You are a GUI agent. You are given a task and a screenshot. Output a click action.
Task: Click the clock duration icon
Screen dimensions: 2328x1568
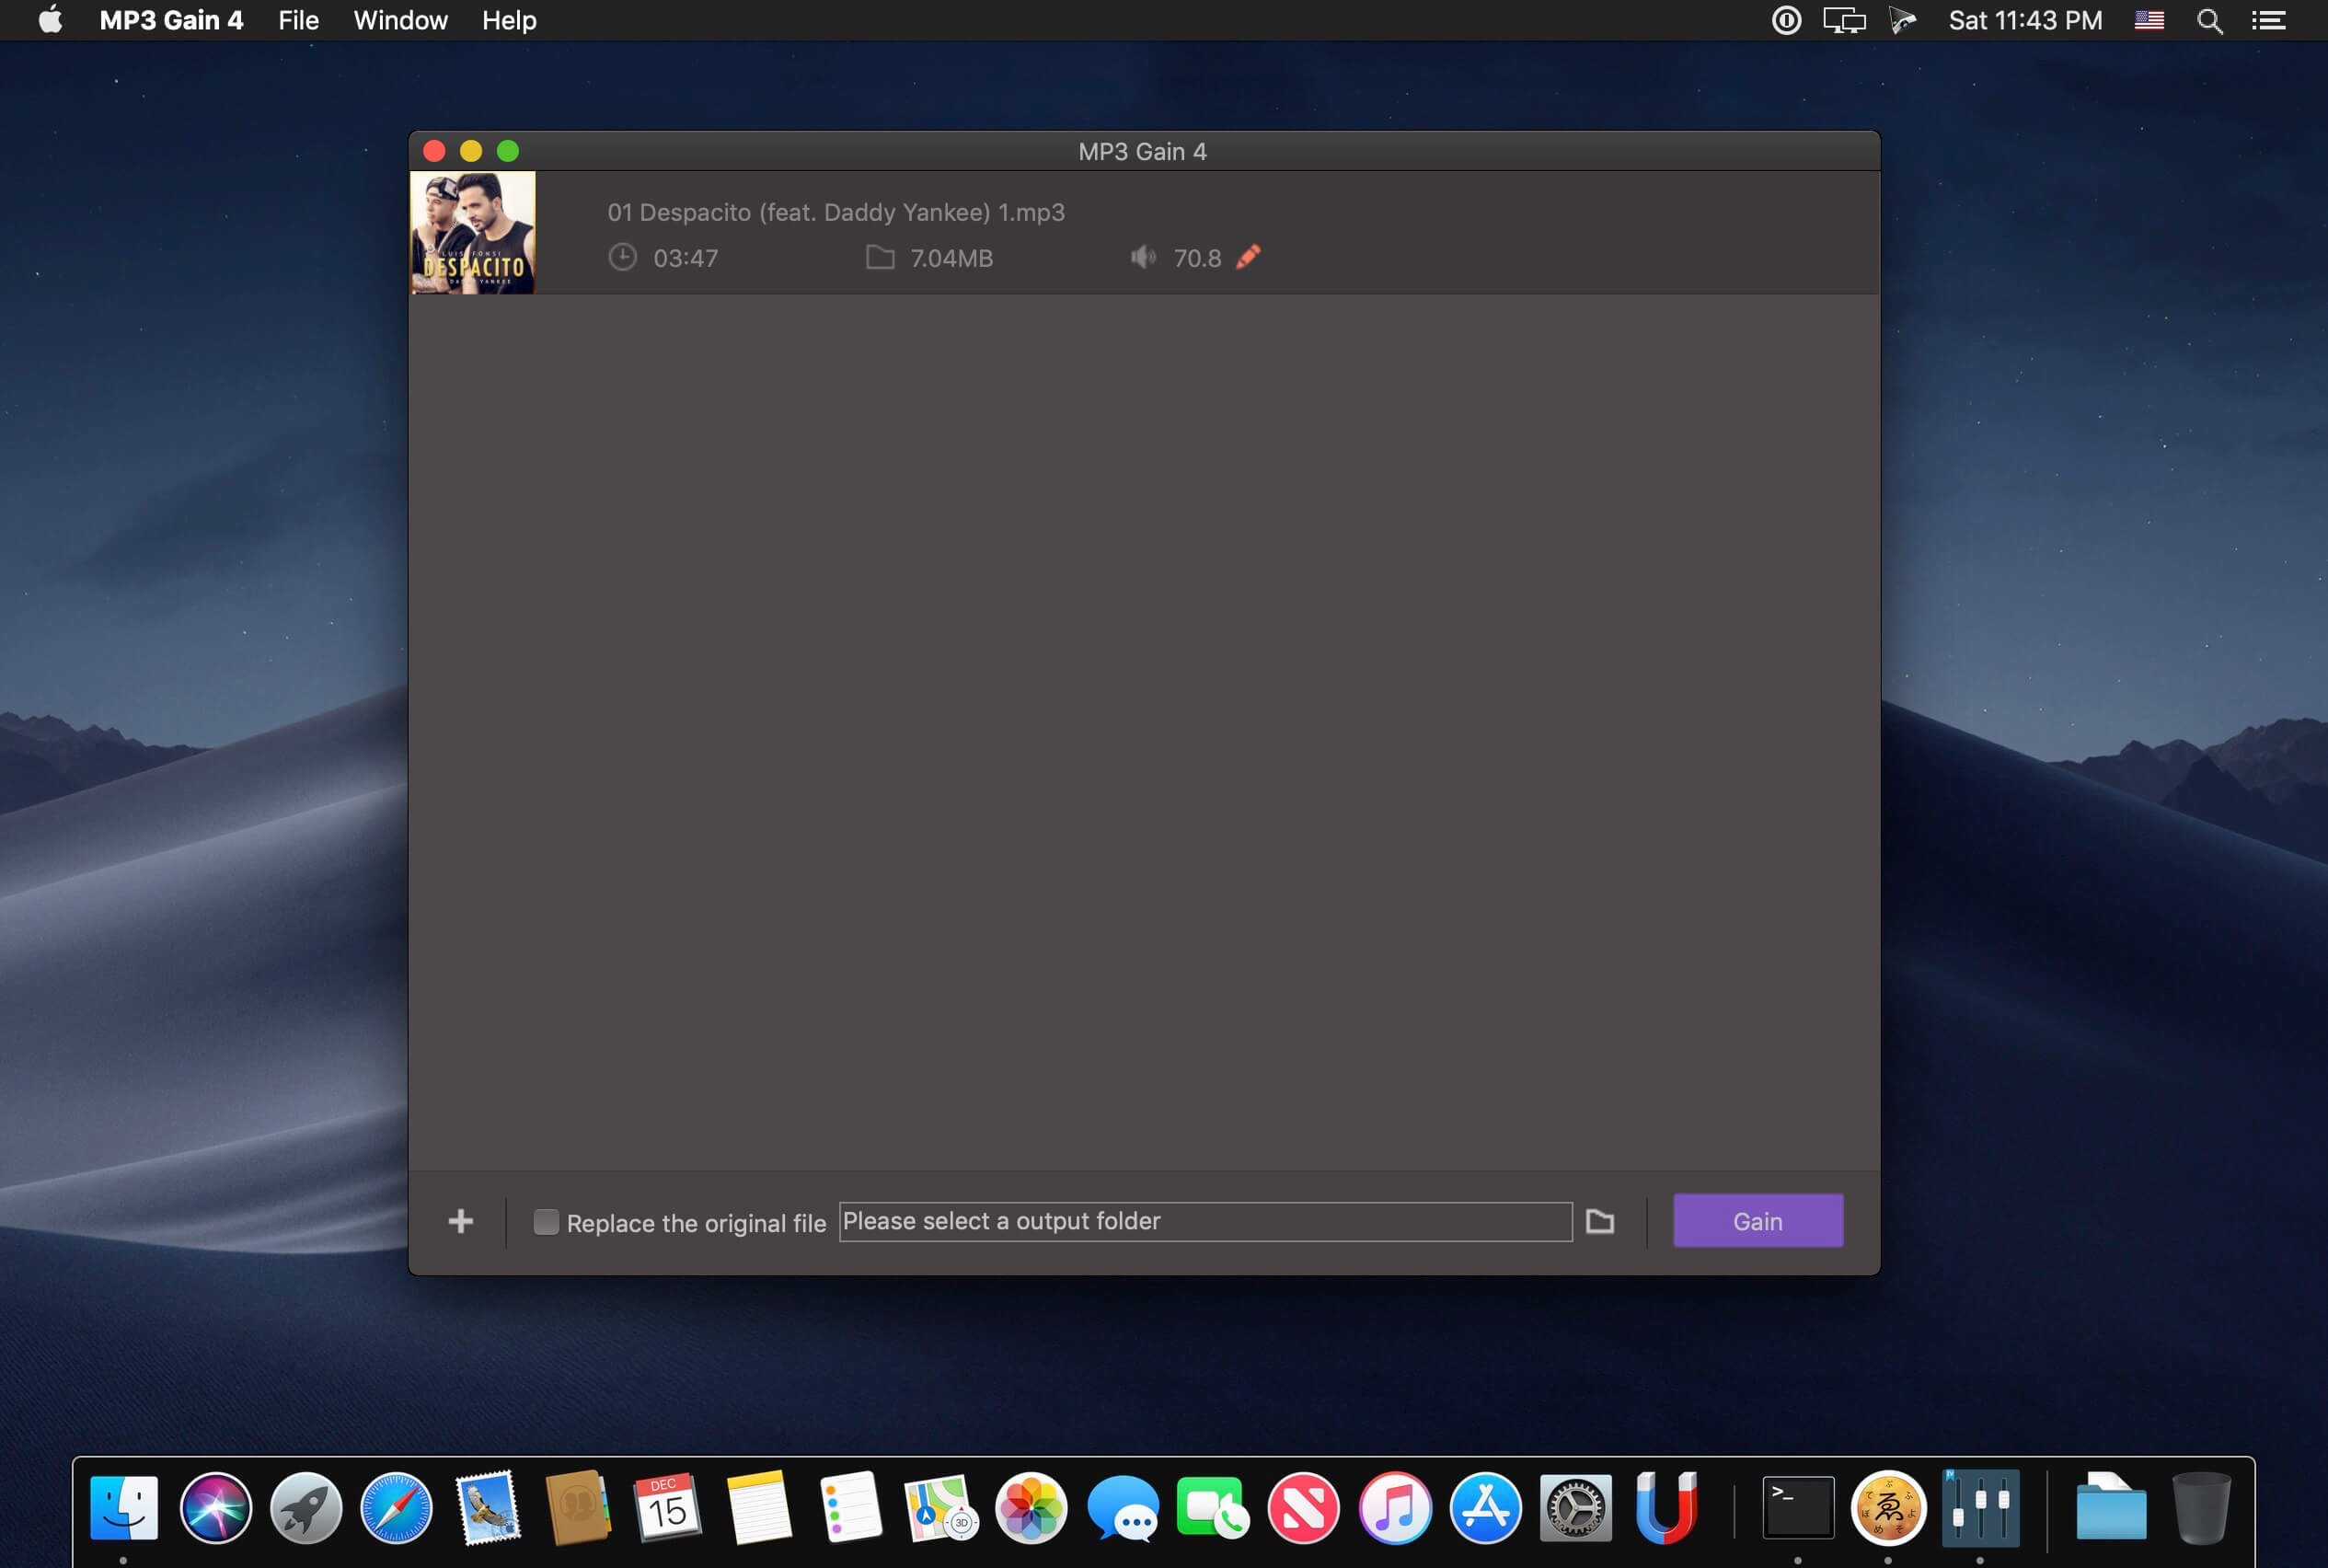coord(622,258)
